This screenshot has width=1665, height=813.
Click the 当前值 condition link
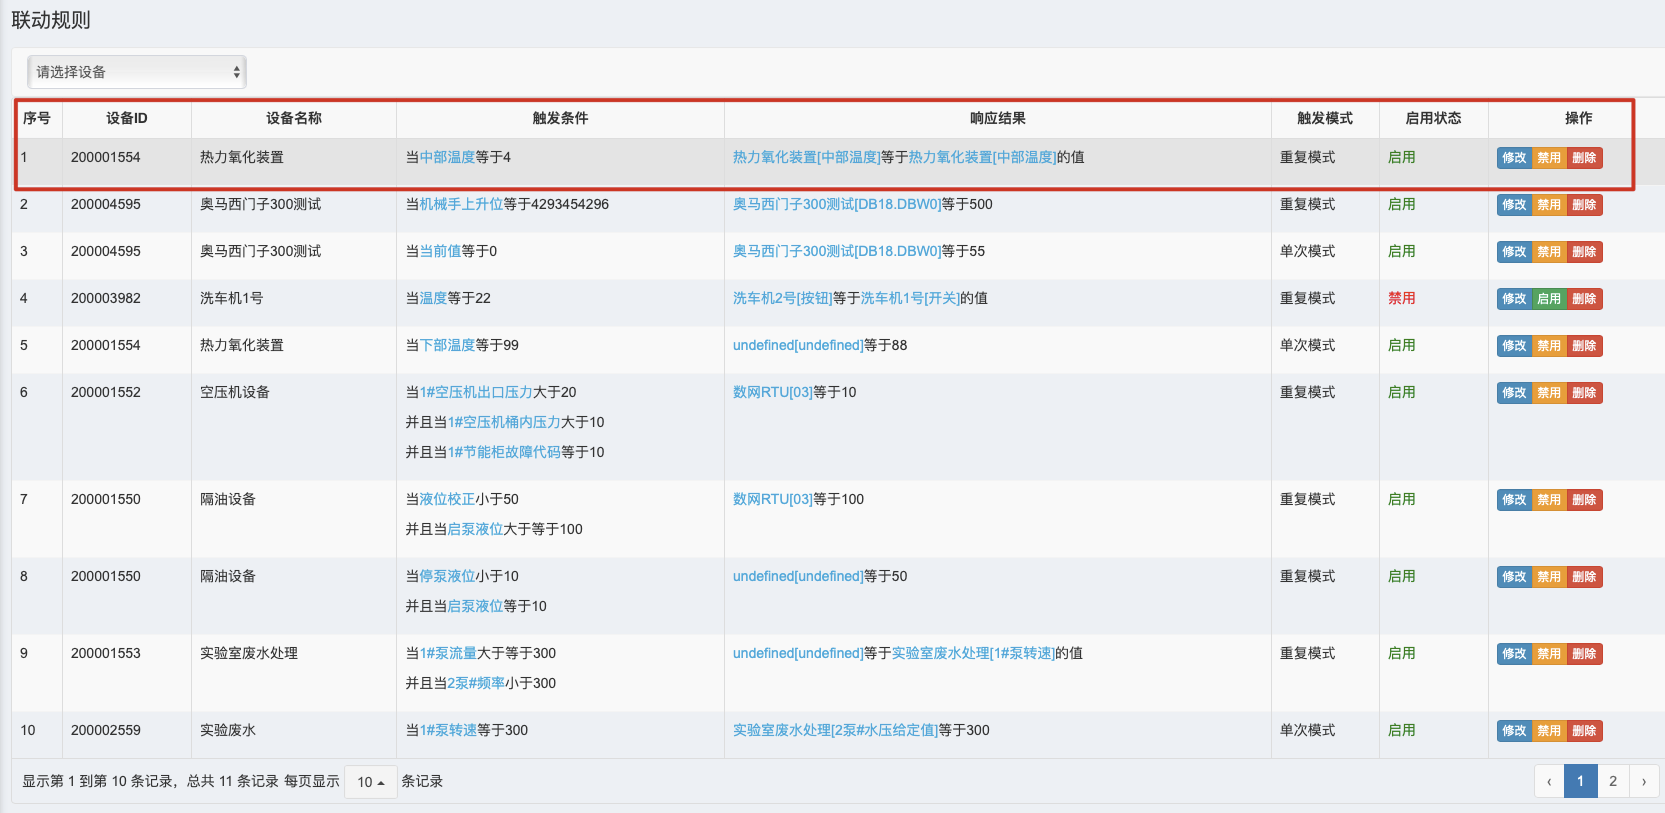coord(440,251)
